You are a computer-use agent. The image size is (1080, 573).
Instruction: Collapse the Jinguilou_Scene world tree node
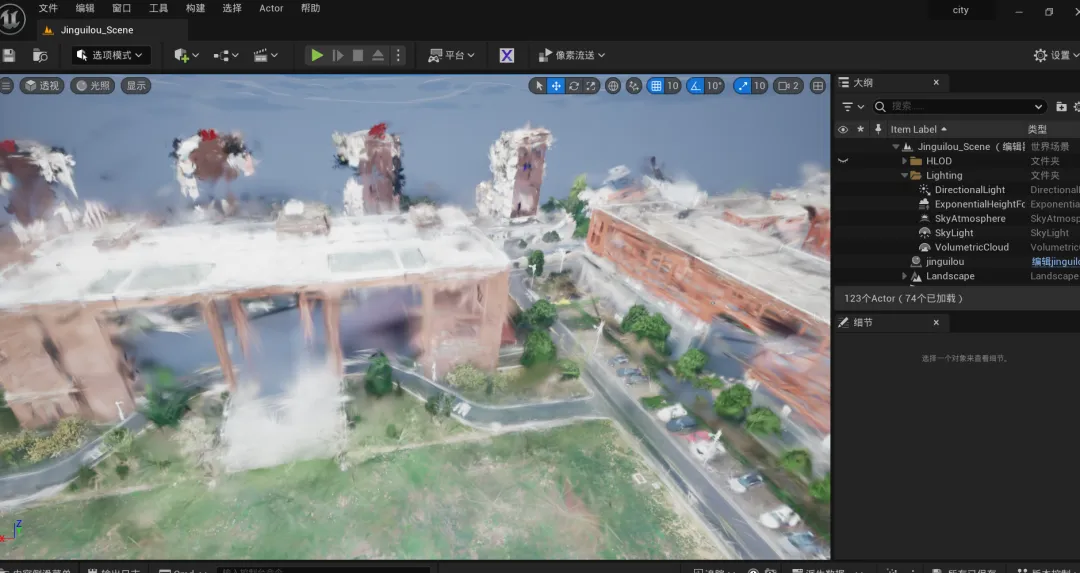[x=895, y=147]
